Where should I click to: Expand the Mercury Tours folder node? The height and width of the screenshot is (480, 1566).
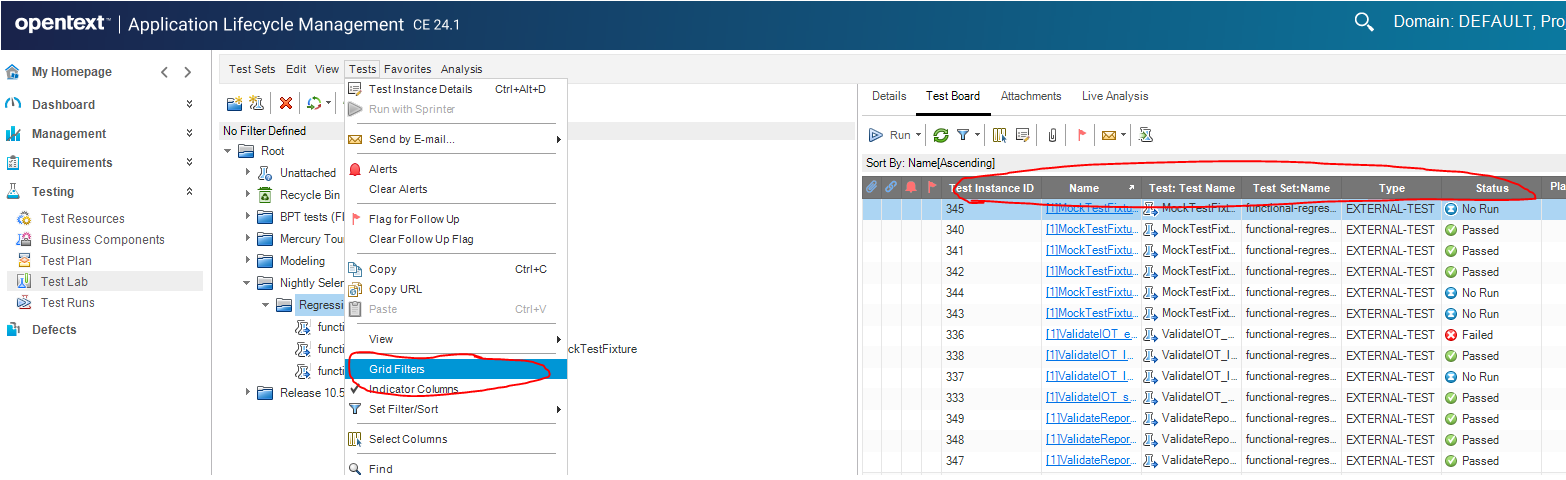[x=248, y=239]
